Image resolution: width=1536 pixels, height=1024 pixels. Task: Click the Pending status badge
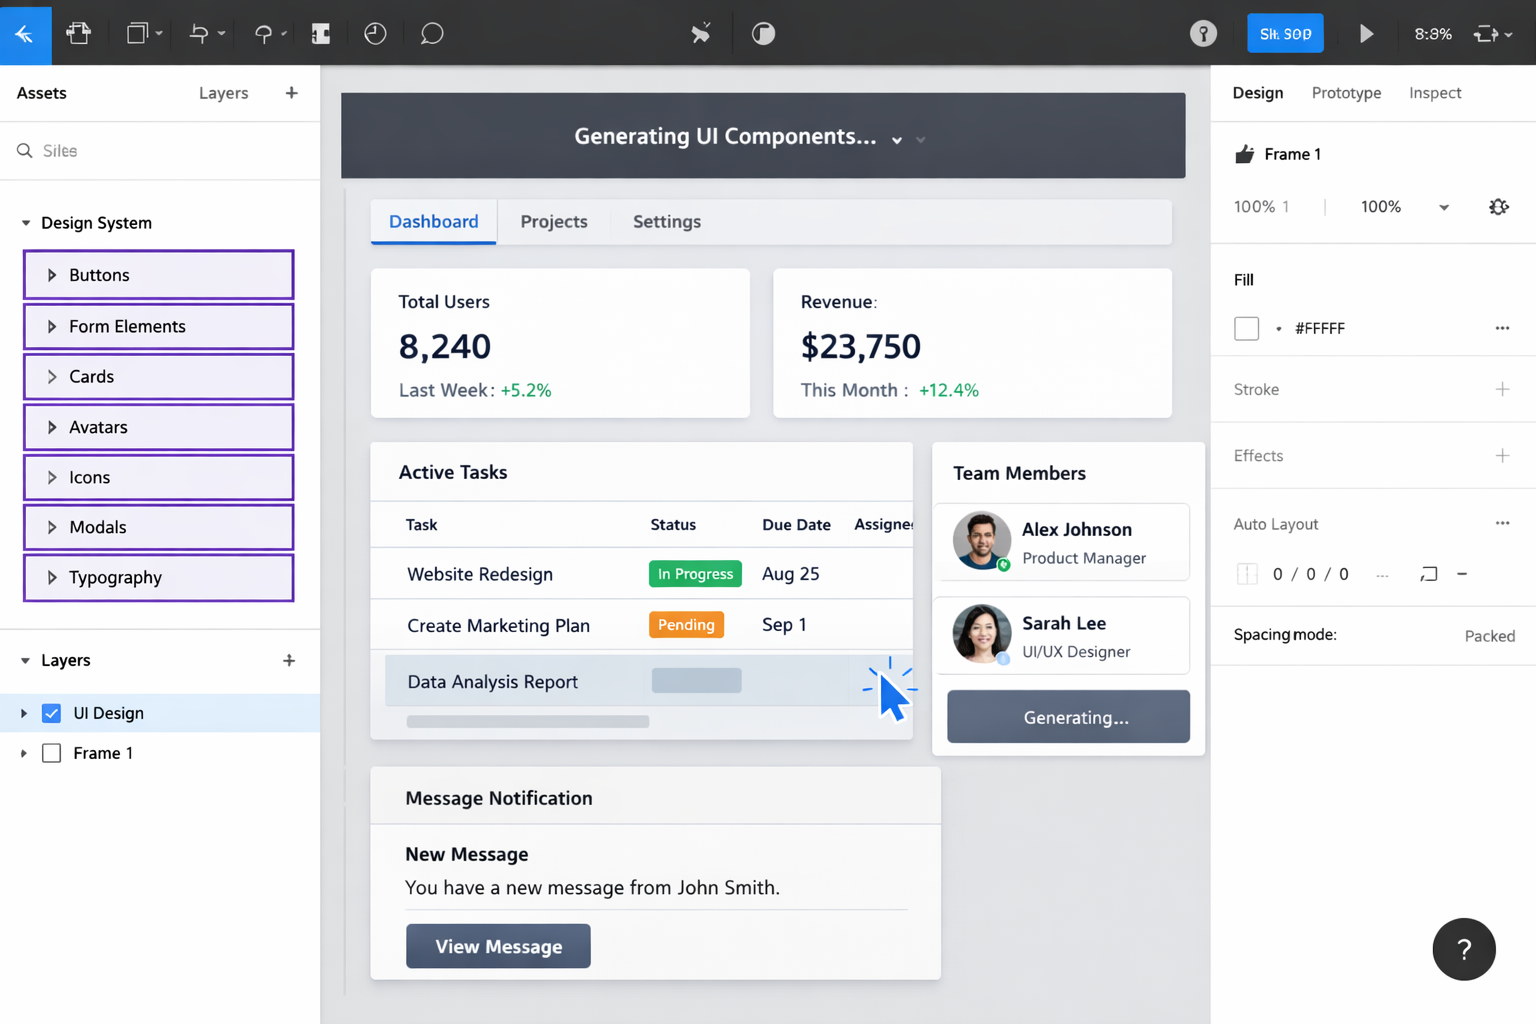(686, 625)
